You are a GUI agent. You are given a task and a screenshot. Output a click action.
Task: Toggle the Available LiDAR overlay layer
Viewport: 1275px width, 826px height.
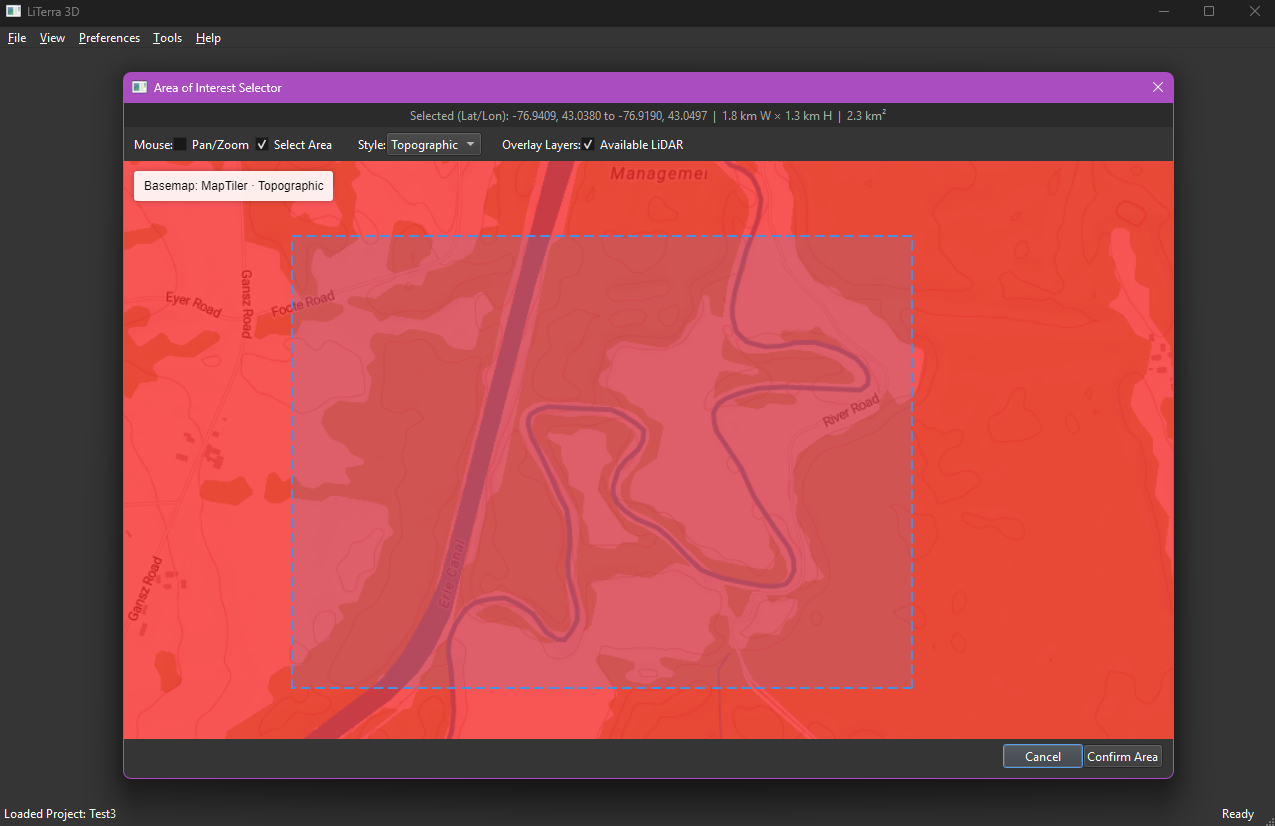587,144
